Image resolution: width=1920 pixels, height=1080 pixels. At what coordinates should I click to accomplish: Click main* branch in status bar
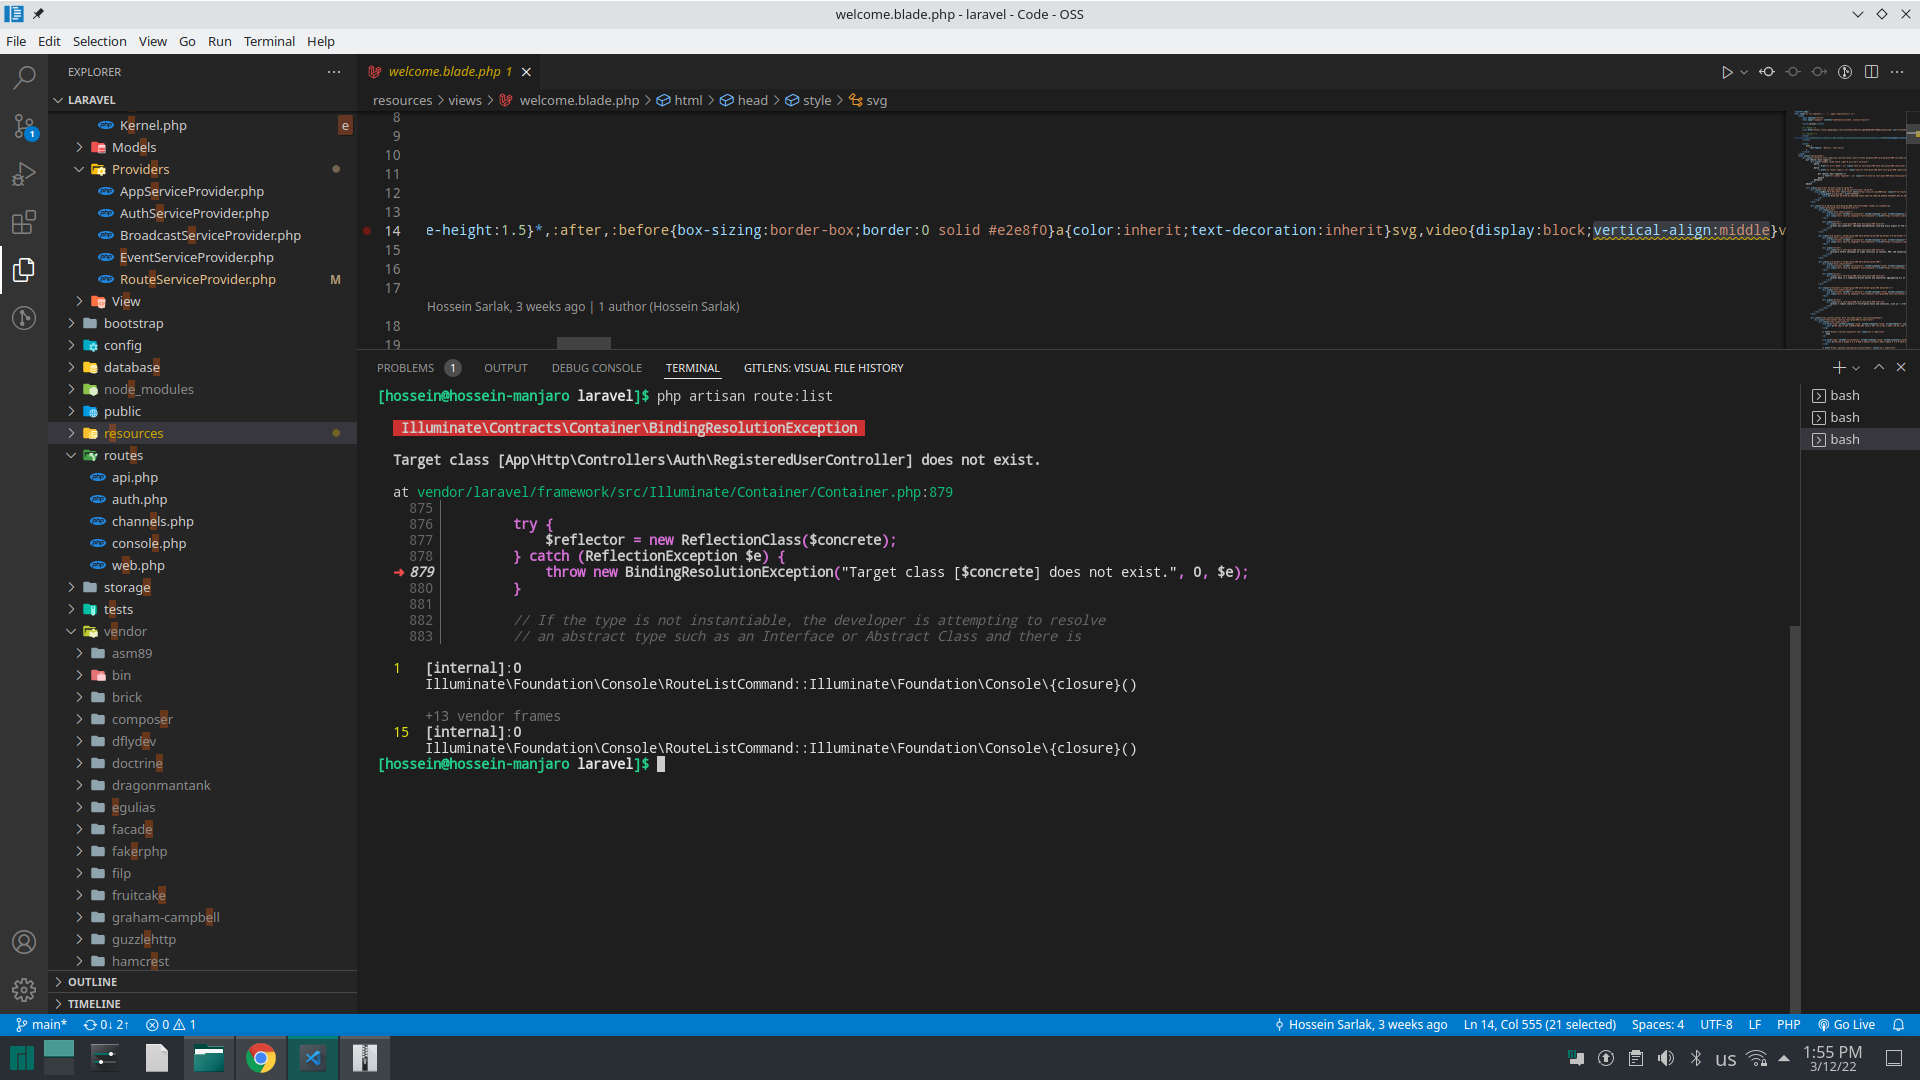click(41, 1025)
